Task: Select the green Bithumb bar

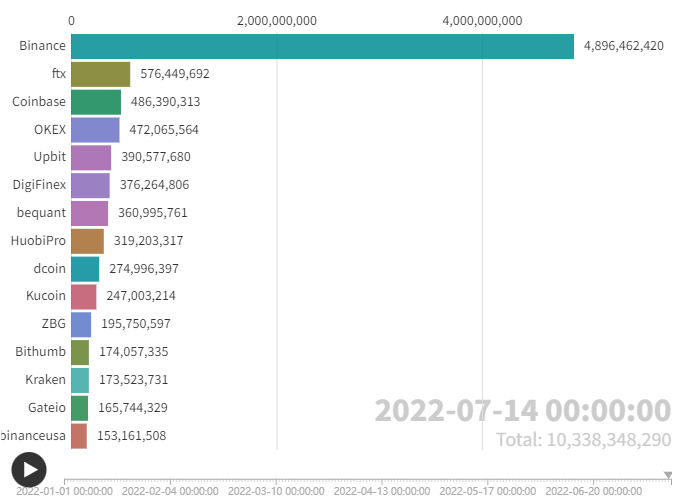Action: 80,352
